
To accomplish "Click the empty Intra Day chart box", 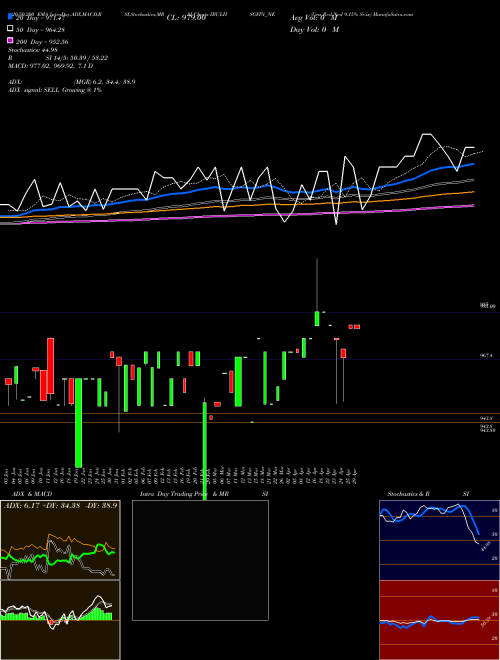I will [200, 560].
